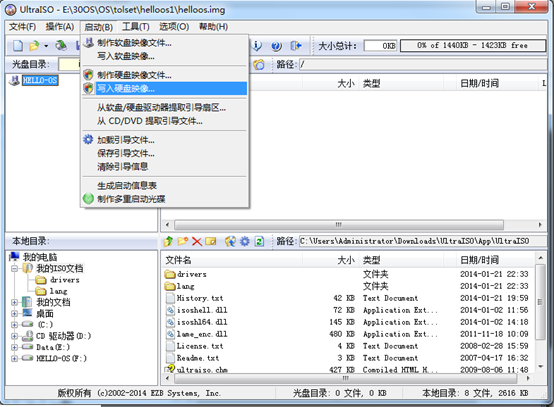
Task: Select the HELLO-OS node in image tree
Action: coord(40,81)
